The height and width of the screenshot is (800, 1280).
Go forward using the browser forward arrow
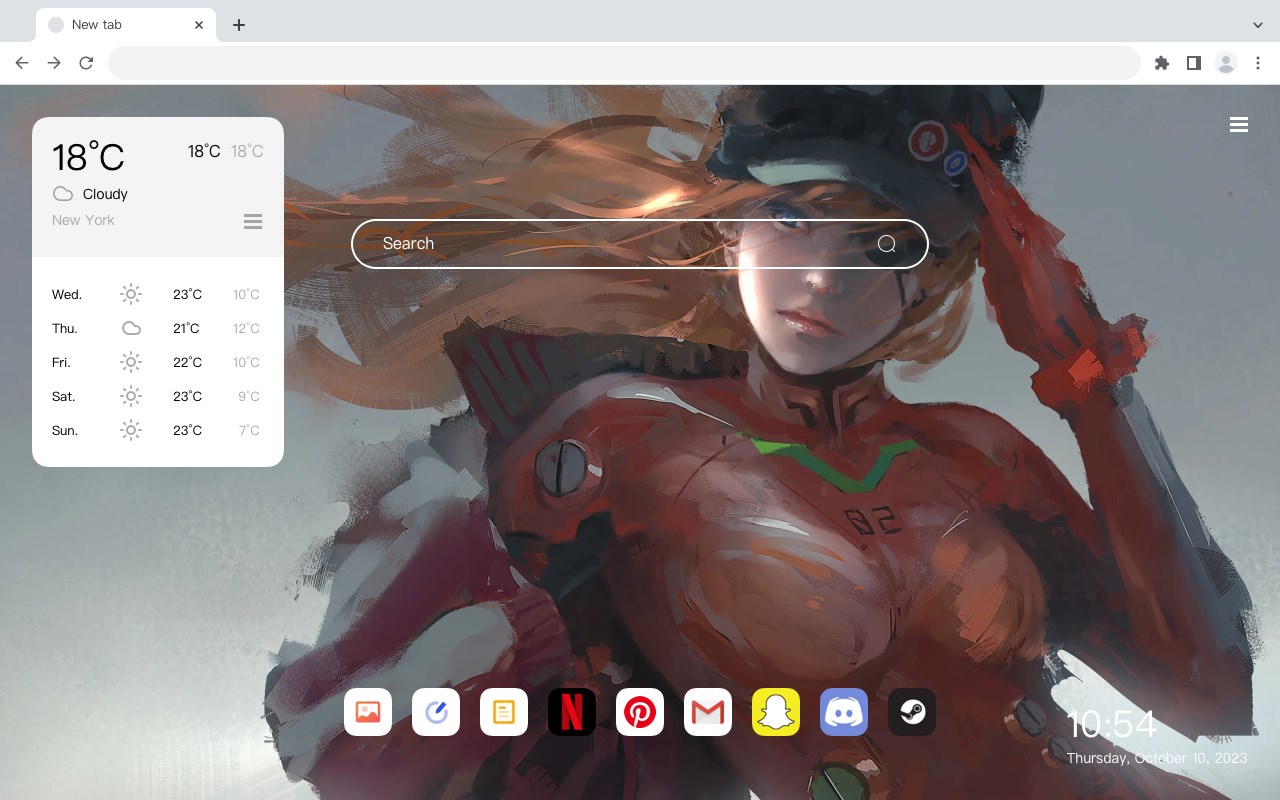pyautogui.click(x=54, y=63)
